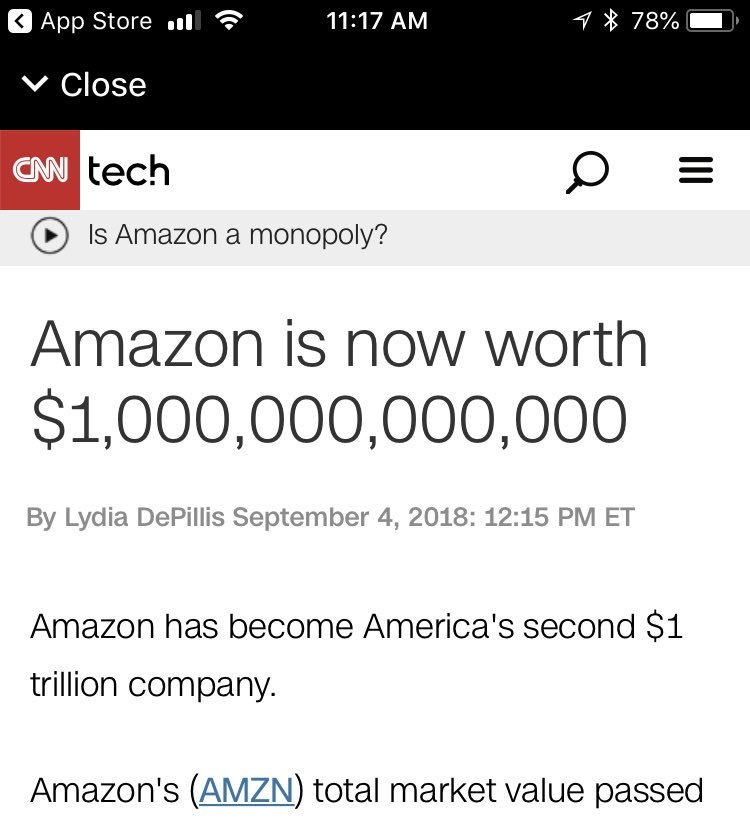Open the hamburger menu
This screenshot has height=825, width=750.
pyautogui.click(x=696, y=171)
